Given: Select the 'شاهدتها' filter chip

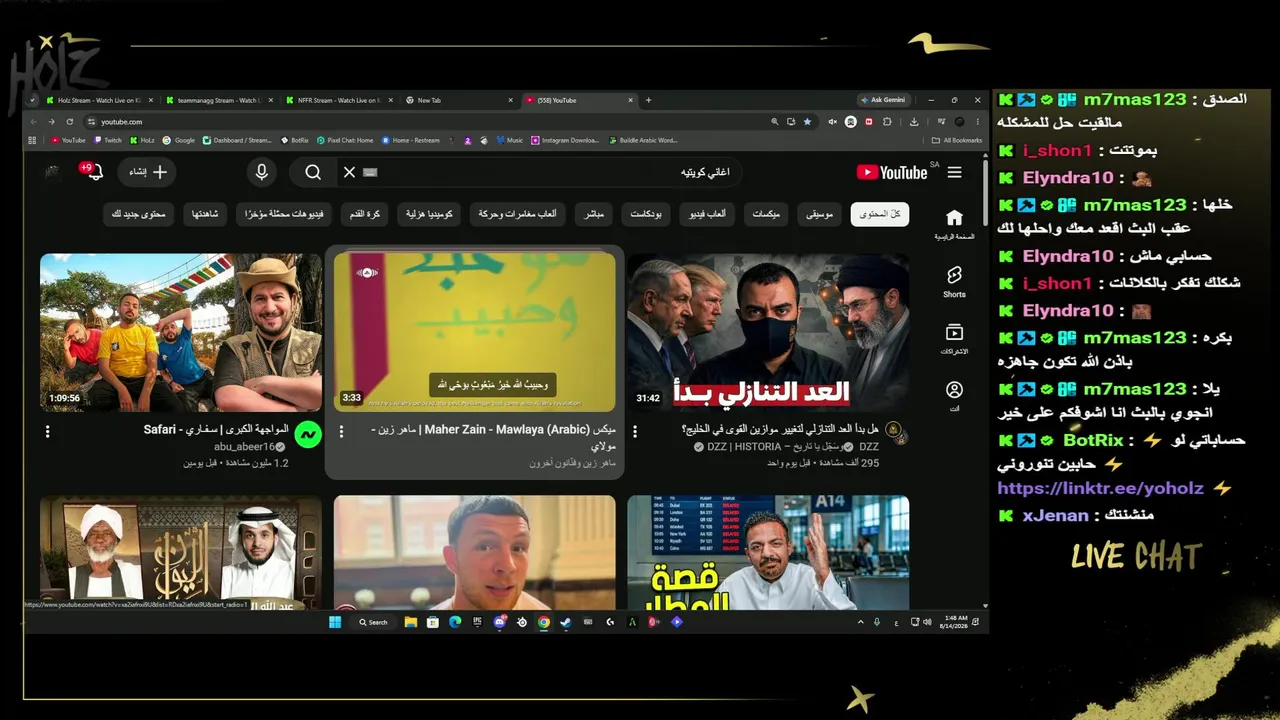Looking at the screenshot, I should pos(206,214).
